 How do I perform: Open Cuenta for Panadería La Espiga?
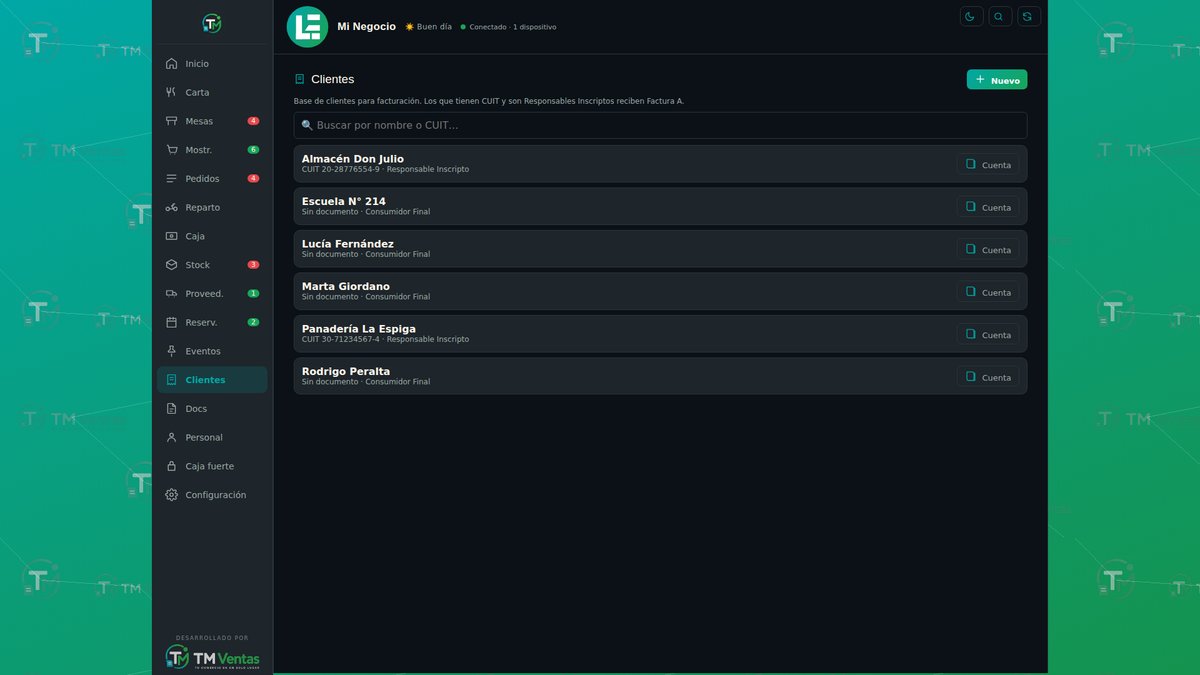click(x=988, y=335)
